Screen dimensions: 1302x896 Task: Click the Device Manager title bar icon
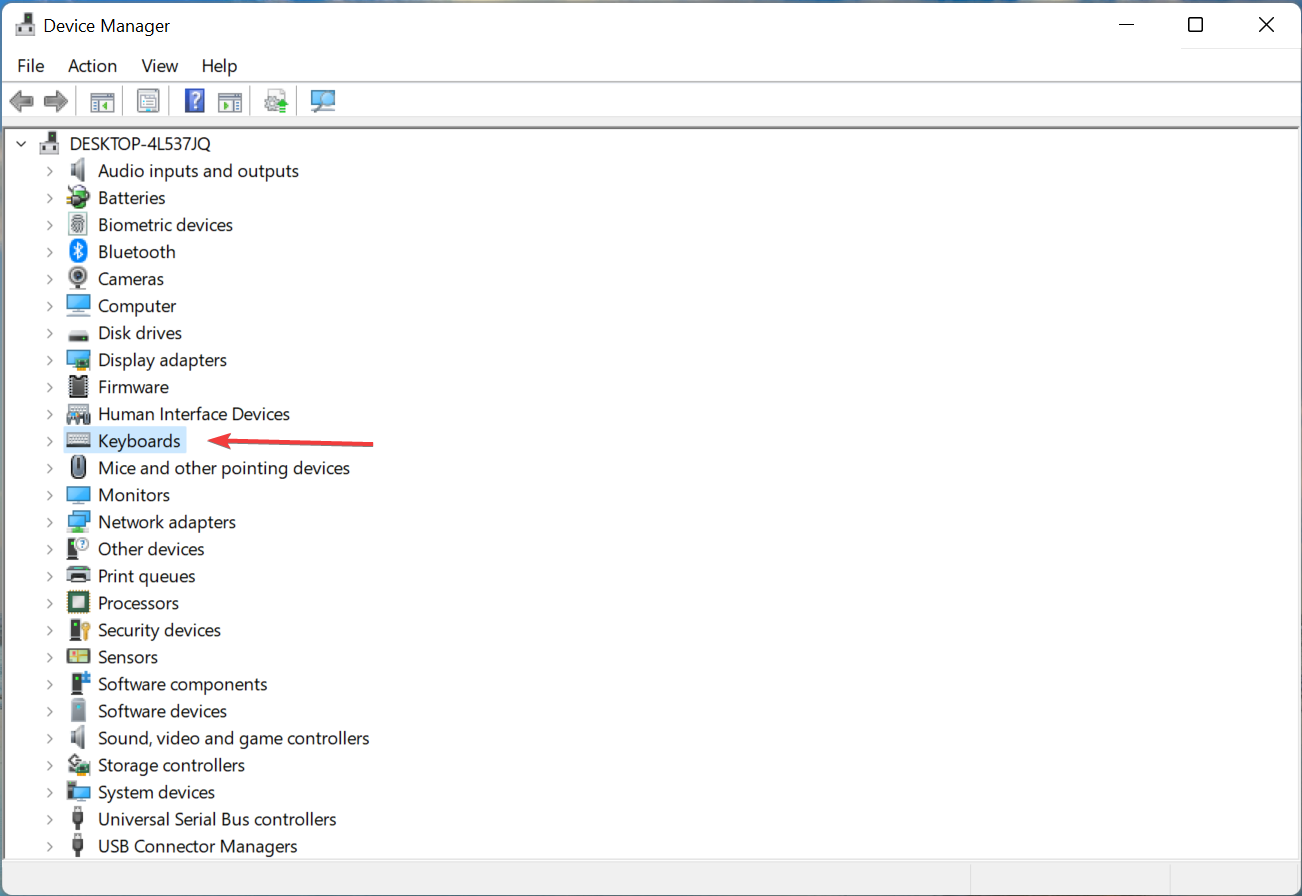(x=25, y=24)
